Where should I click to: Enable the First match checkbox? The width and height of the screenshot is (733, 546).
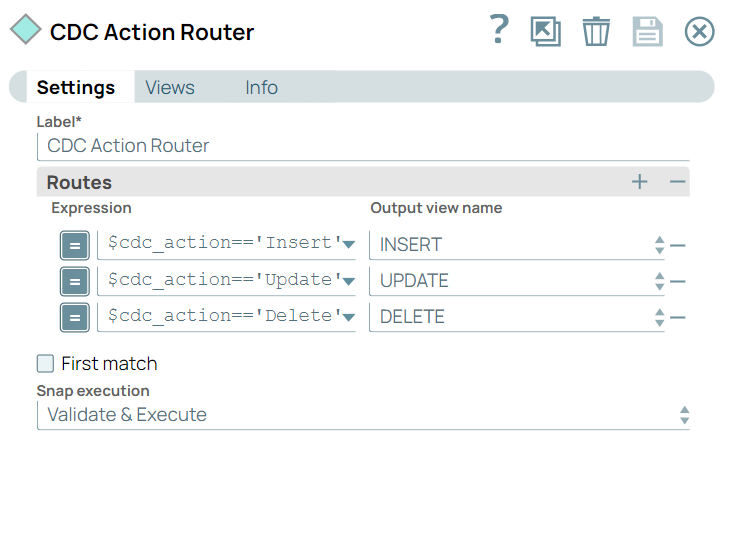45,363
